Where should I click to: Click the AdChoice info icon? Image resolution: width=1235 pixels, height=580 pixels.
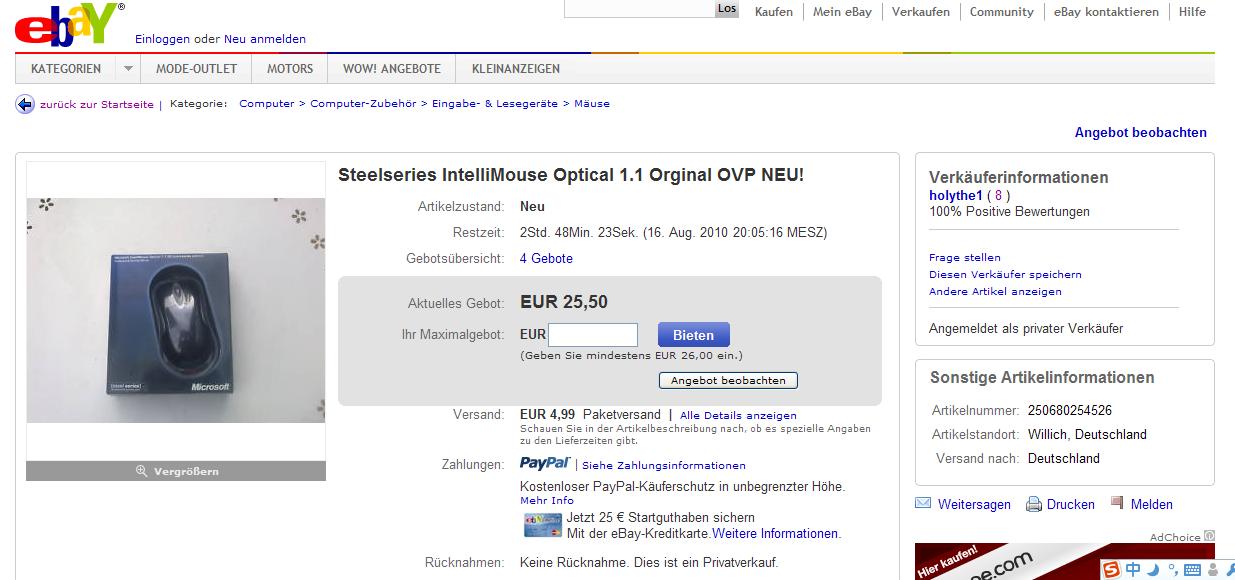pyautogui.click(x=1209, y=536)
